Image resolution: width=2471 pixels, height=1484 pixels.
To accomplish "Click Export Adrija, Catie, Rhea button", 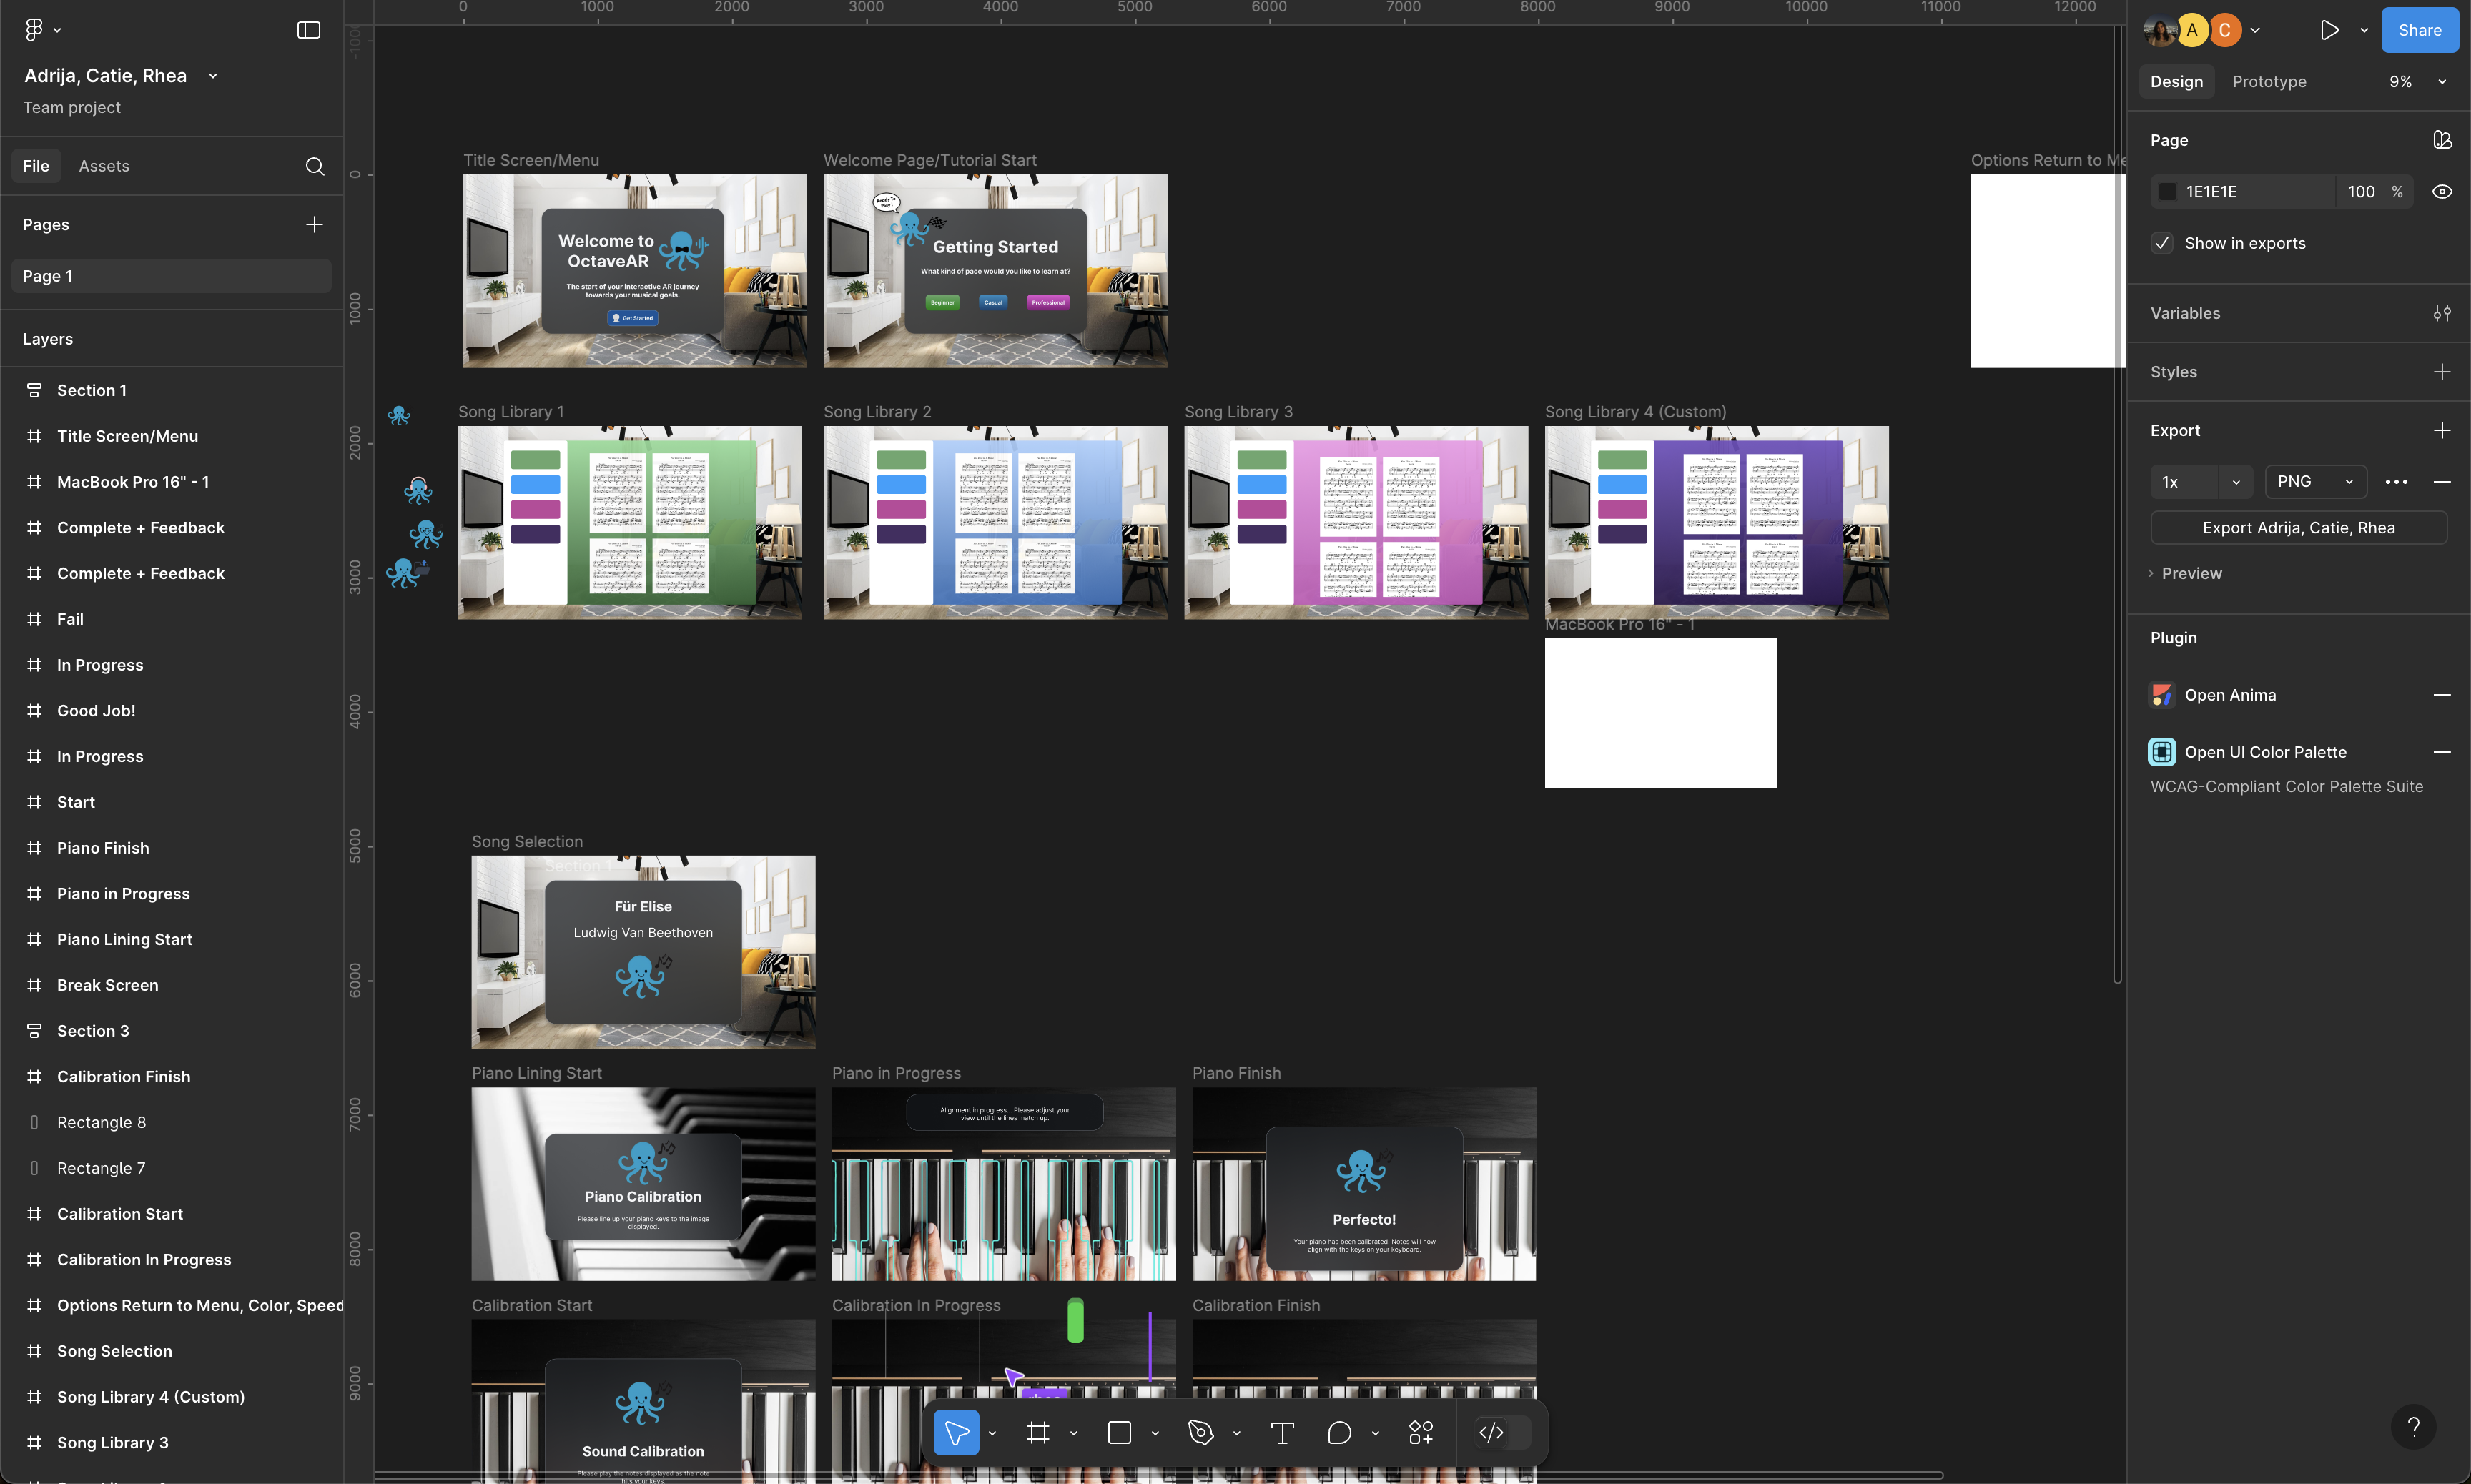I will (x=2298, y=528).
